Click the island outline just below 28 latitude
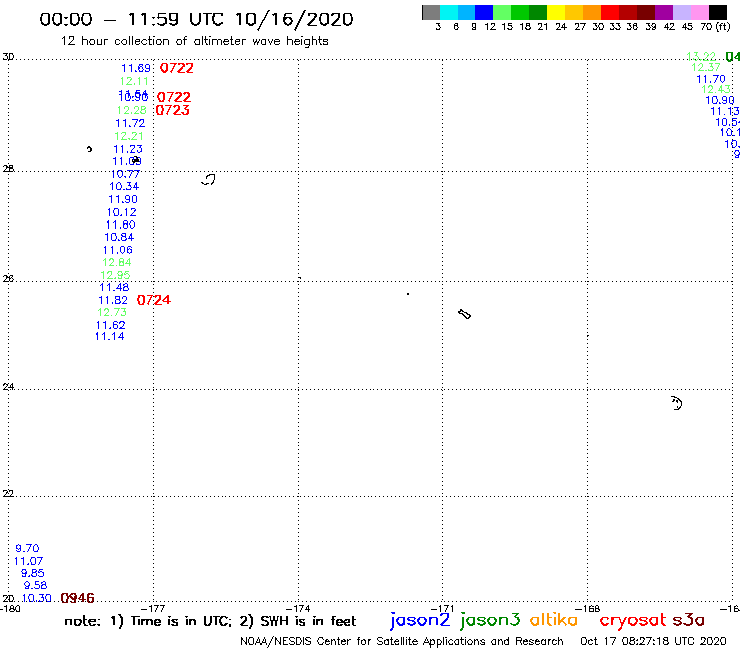The width and height of the screenshot is (740, 650). (208, 179)
